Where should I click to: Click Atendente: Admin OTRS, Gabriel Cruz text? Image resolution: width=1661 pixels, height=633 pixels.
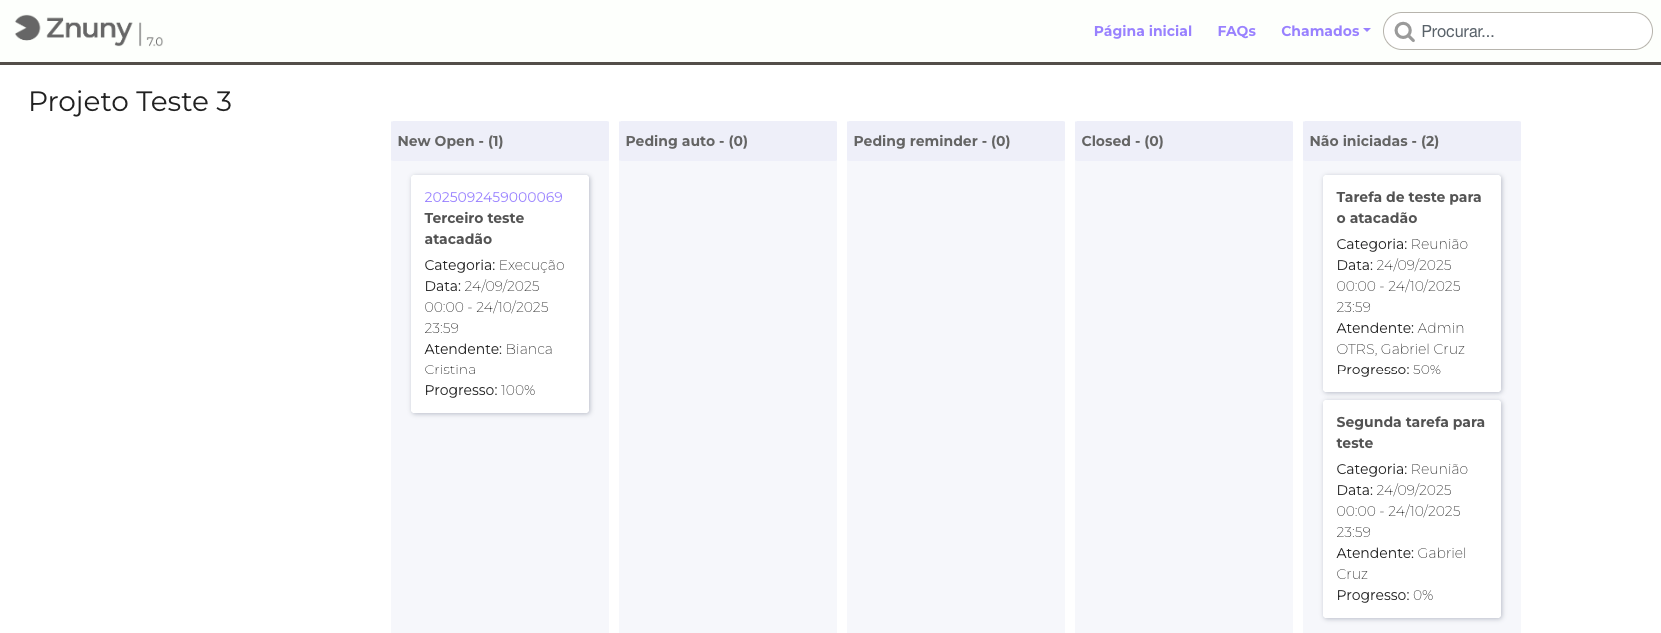click(x=1400, y=338)
